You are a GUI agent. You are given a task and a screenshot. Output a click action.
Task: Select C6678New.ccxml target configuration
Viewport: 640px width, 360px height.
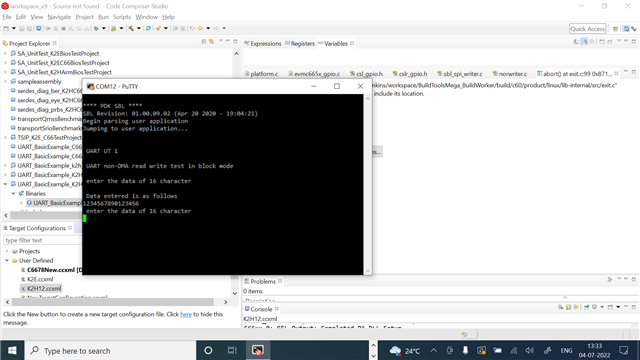(51, 270)
